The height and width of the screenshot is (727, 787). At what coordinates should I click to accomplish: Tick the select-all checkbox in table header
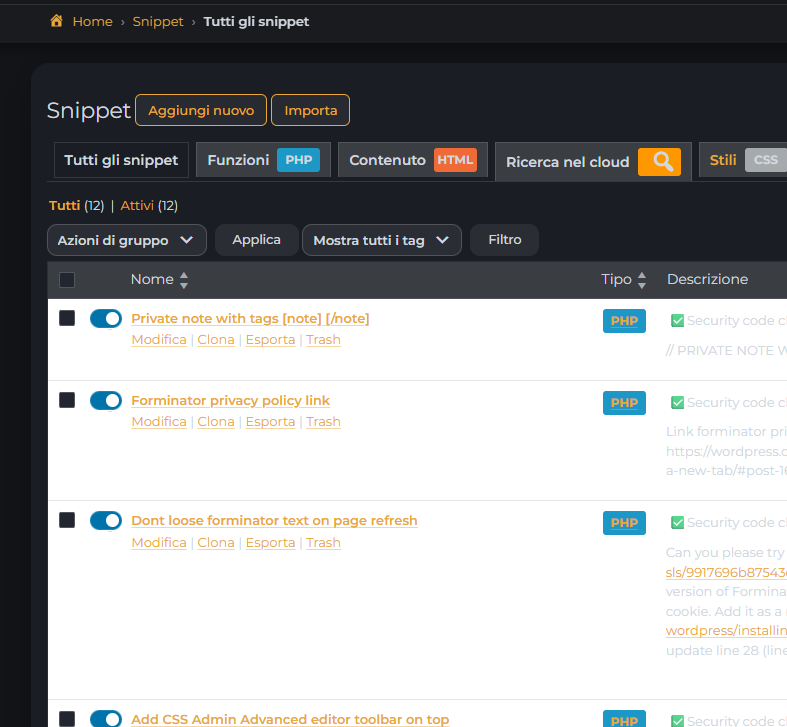(x=67, y=280)
